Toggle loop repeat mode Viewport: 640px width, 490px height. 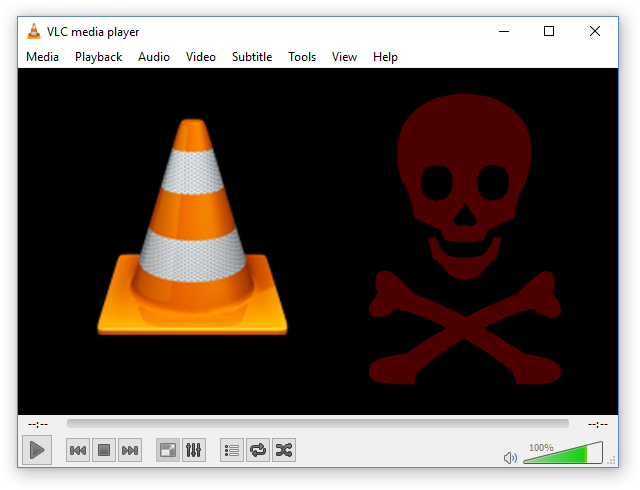tap(258, 450)
